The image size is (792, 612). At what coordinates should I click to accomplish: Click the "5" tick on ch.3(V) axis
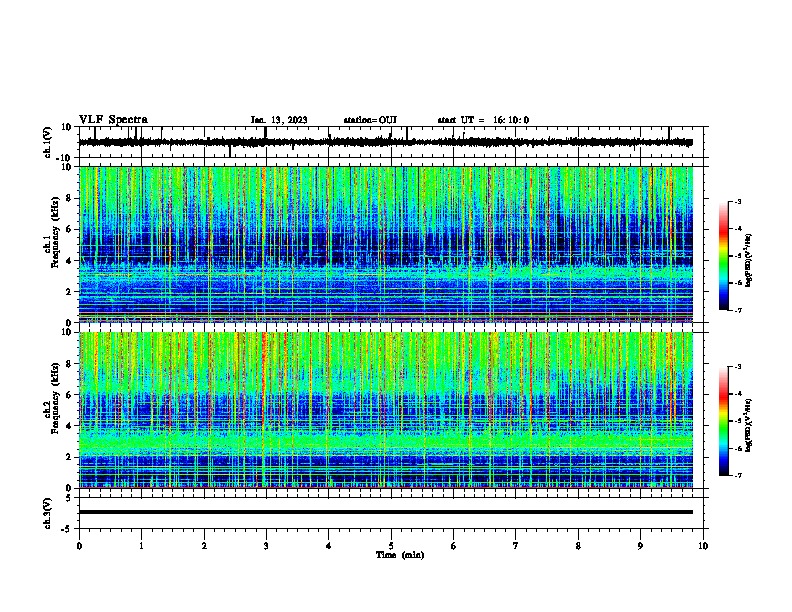point(70,497)
